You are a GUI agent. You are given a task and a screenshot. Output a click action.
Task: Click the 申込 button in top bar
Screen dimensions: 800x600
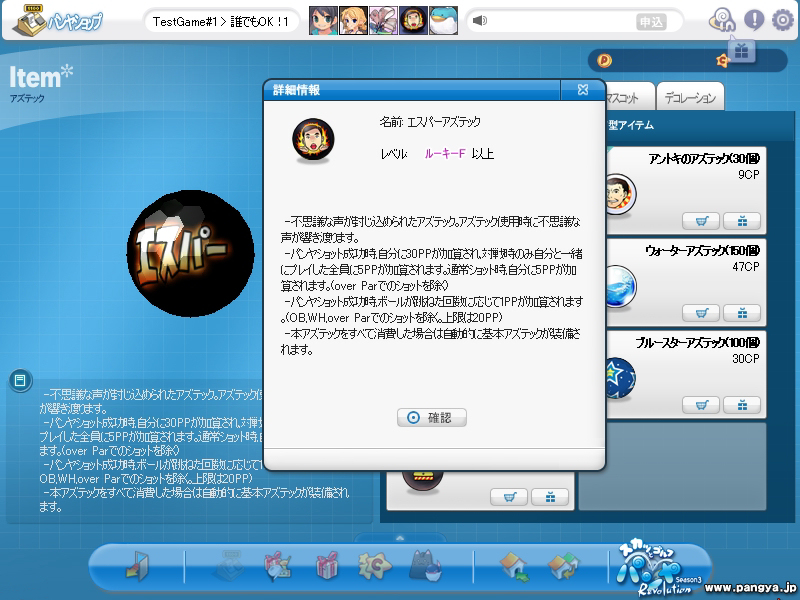tap(650, 21)
